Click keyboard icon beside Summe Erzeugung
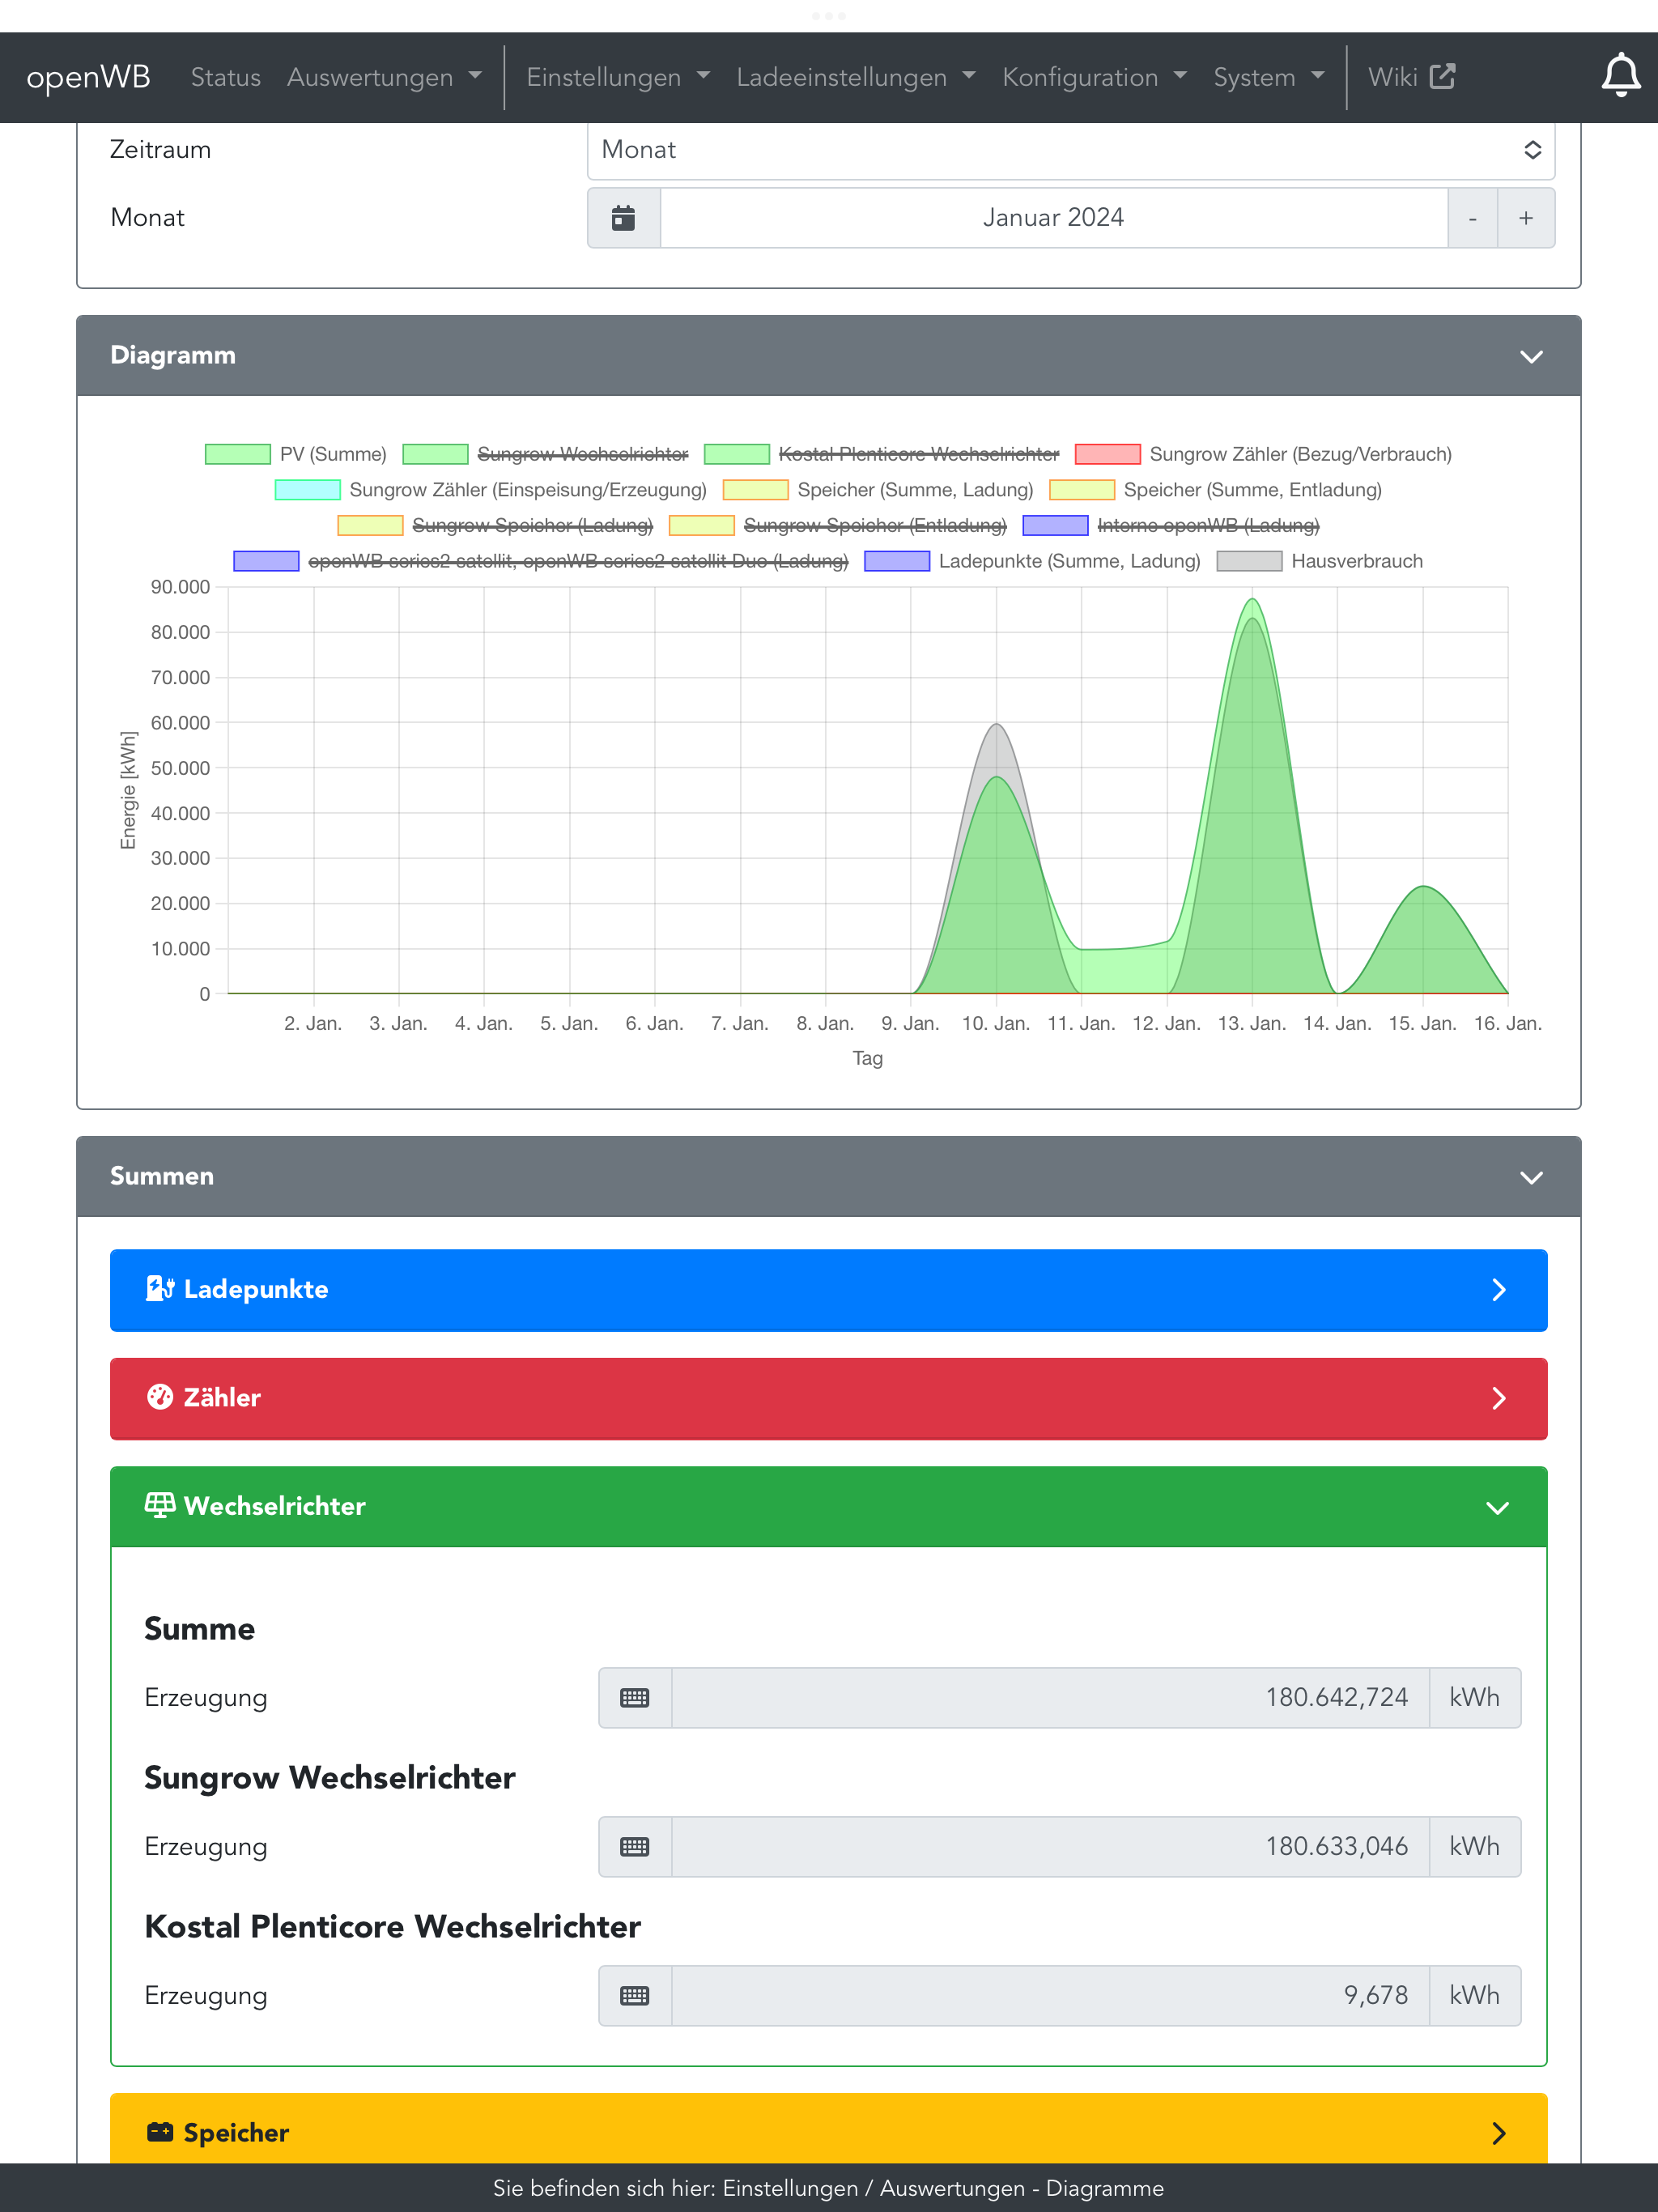The height and width of the screenshot is (2212, 1658). coord(635,1697)
